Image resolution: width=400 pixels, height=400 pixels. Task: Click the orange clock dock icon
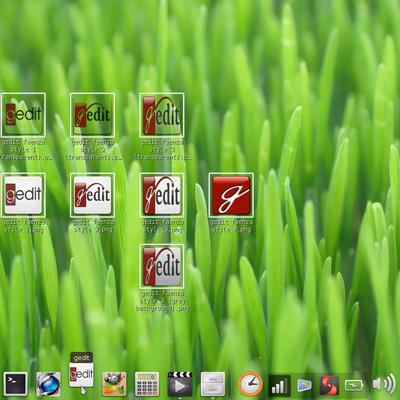click(250, 384)
